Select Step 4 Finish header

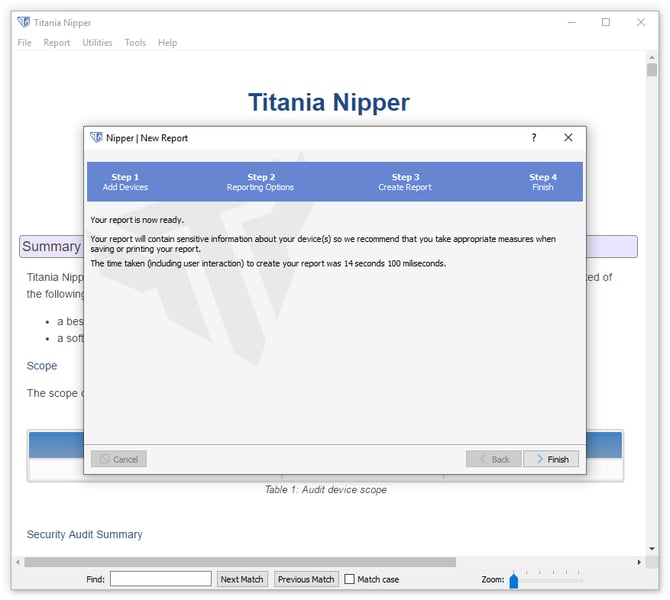(x=542, y=182)
